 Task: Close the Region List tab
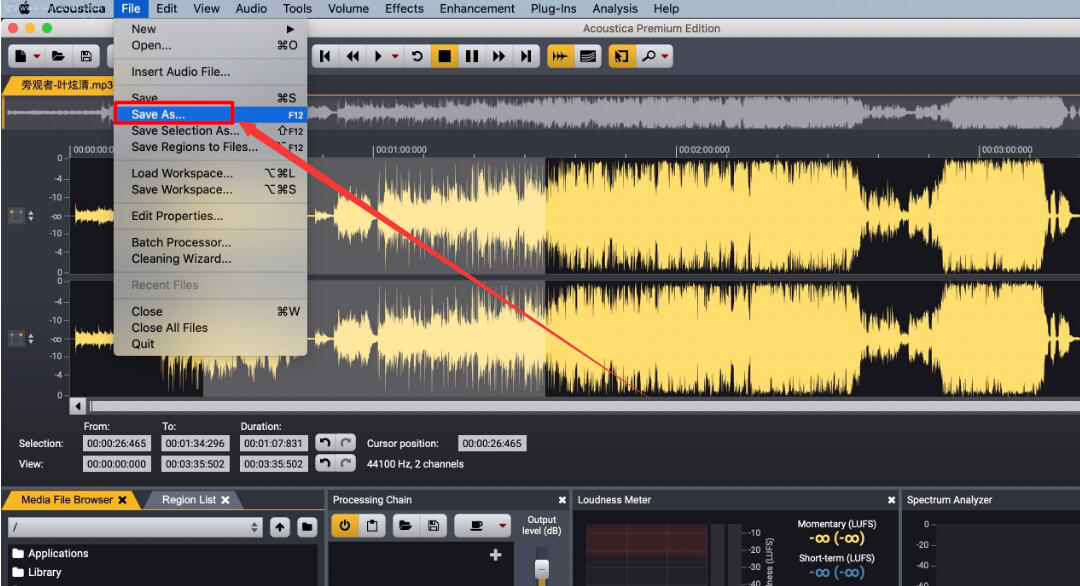[225, 500]
